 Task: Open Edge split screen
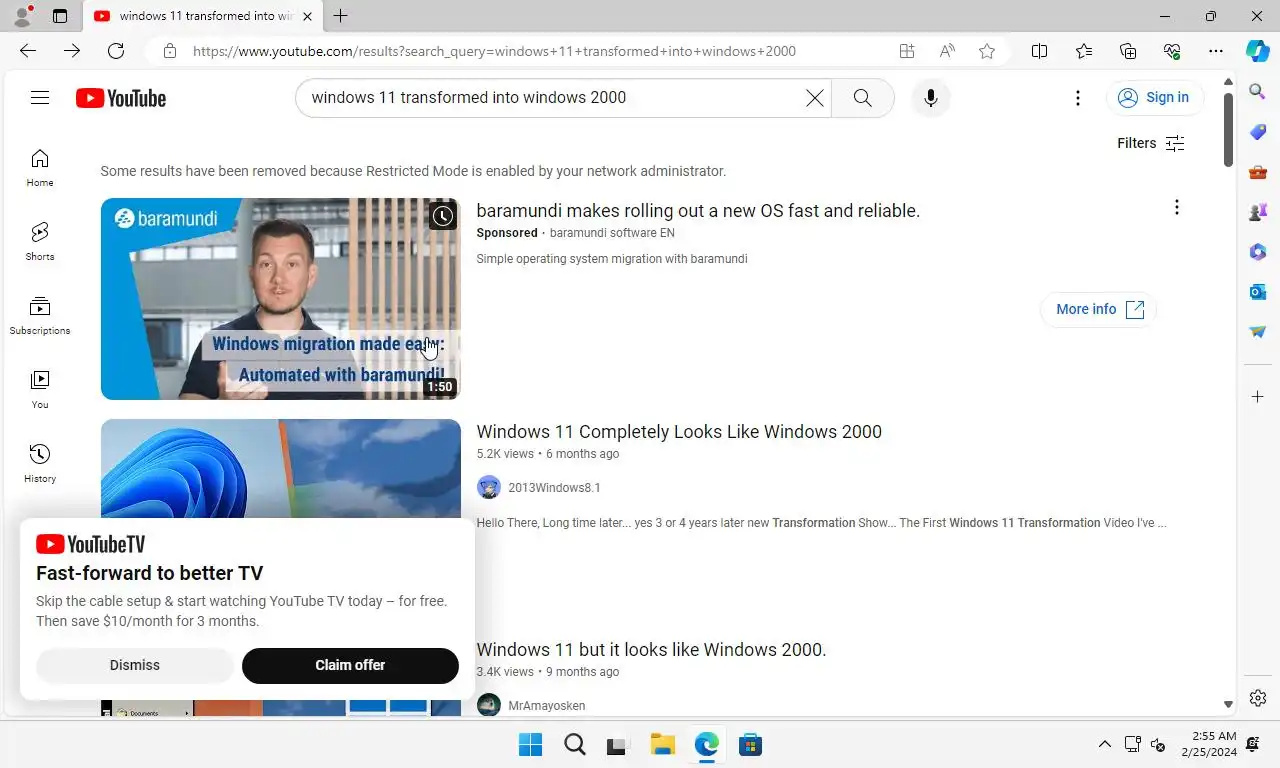[1039, 51]
